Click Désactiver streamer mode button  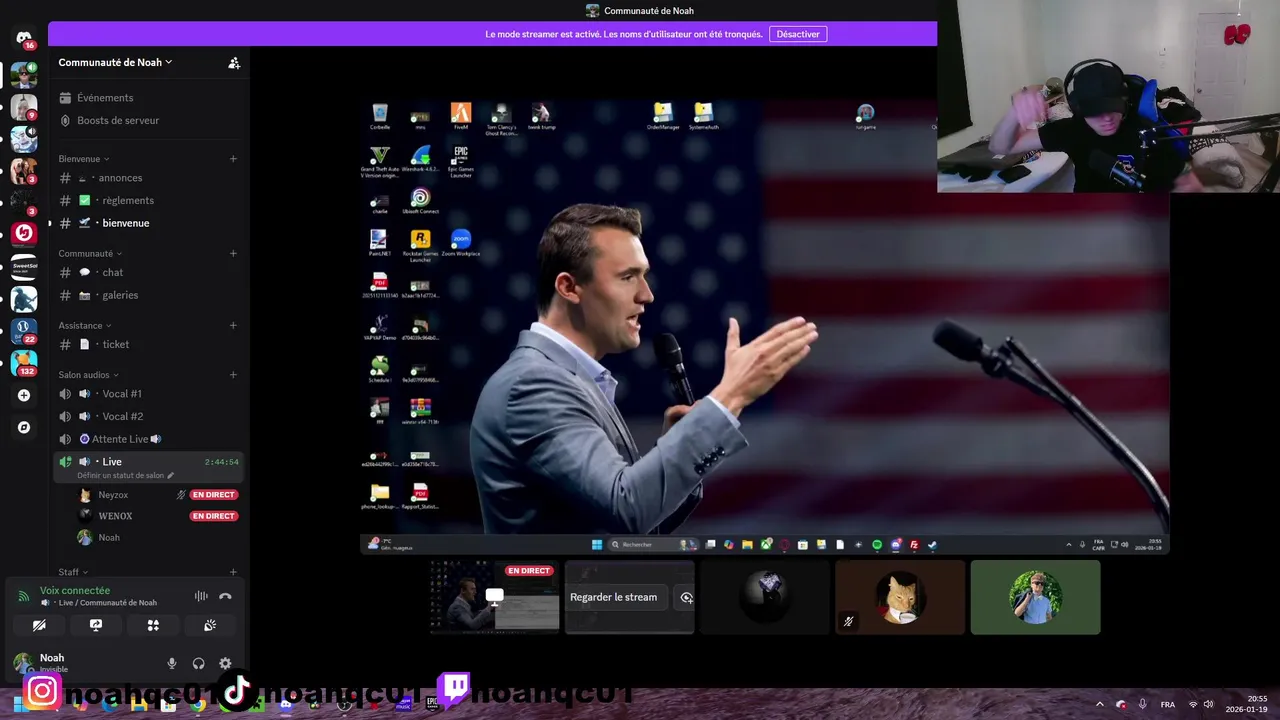(x=798, y=34)
